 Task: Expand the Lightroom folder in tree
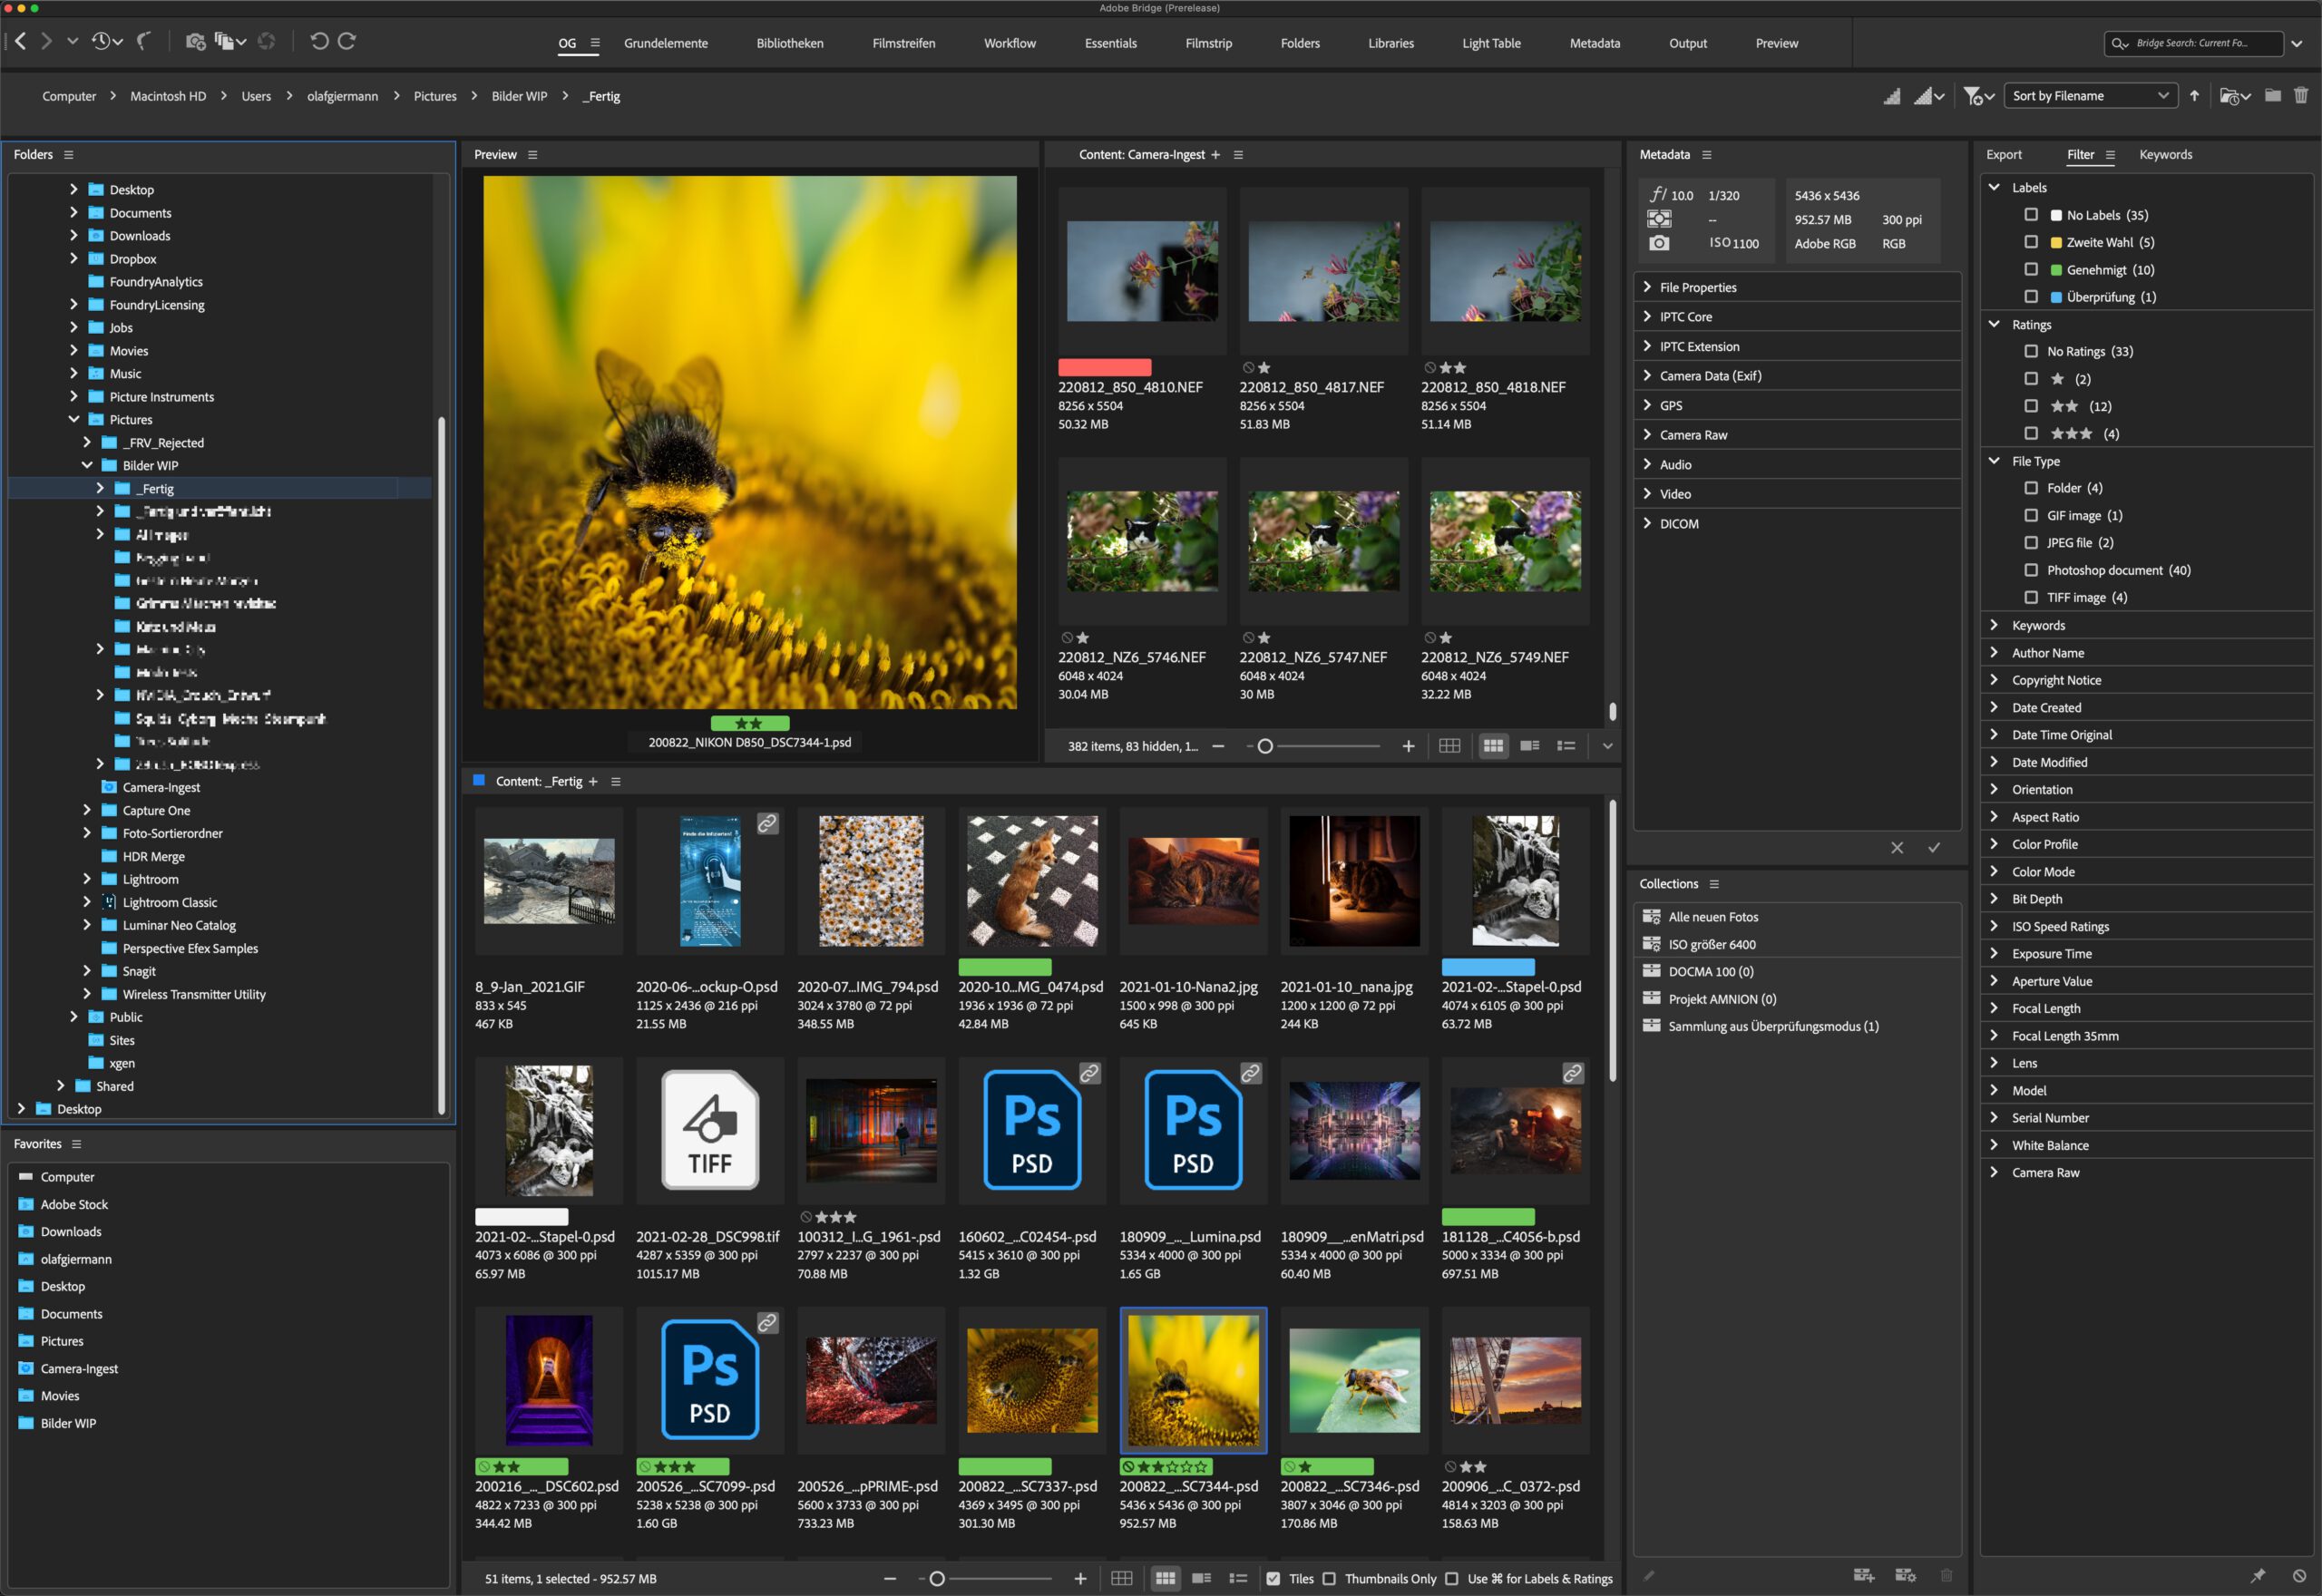point(87,879)
